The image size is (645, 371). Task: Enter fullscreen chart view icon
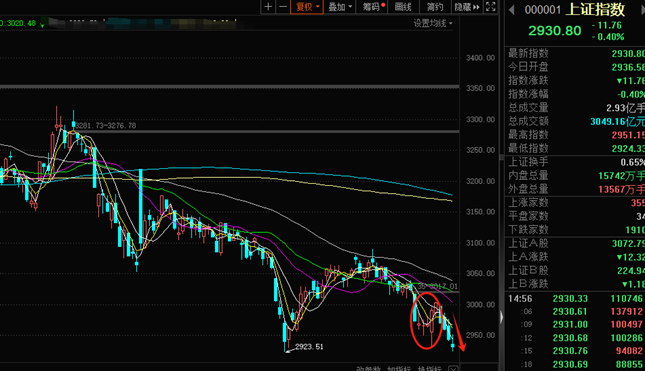tap(490, 7)
